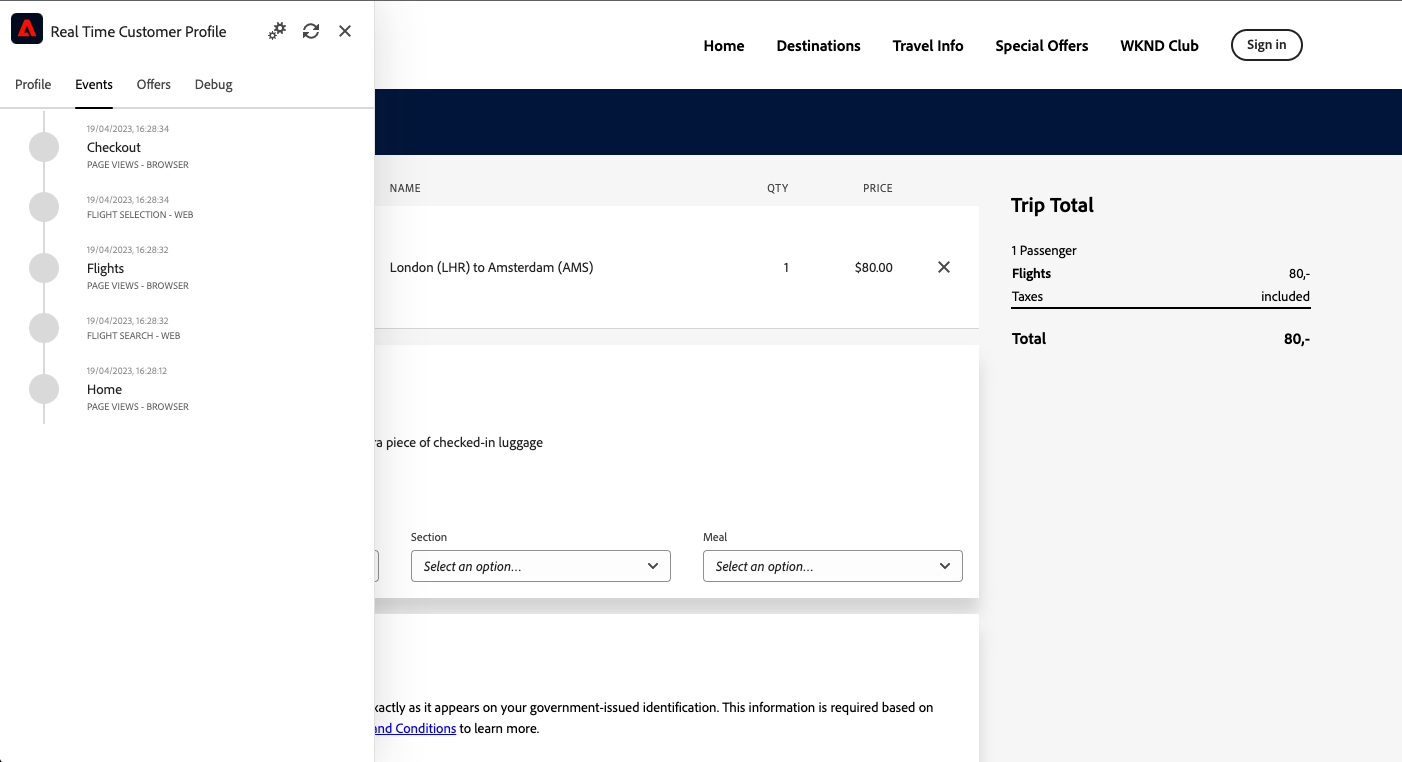The height and width of the screenshot is (762, 1402).
Task: Remove the London to Amsterdam flight from the cart
Action: [x=943, y=267]
